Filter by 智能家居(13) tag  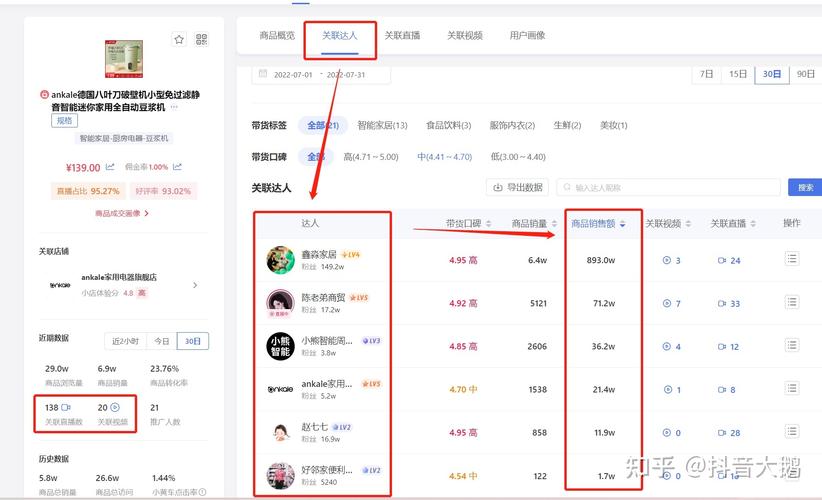tap(382, 125)
